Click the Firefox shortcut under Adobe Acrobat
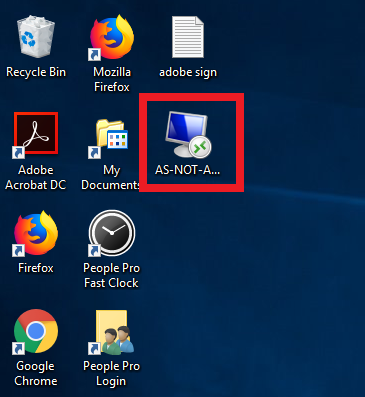The image size is (365, 397). (36, 233)
